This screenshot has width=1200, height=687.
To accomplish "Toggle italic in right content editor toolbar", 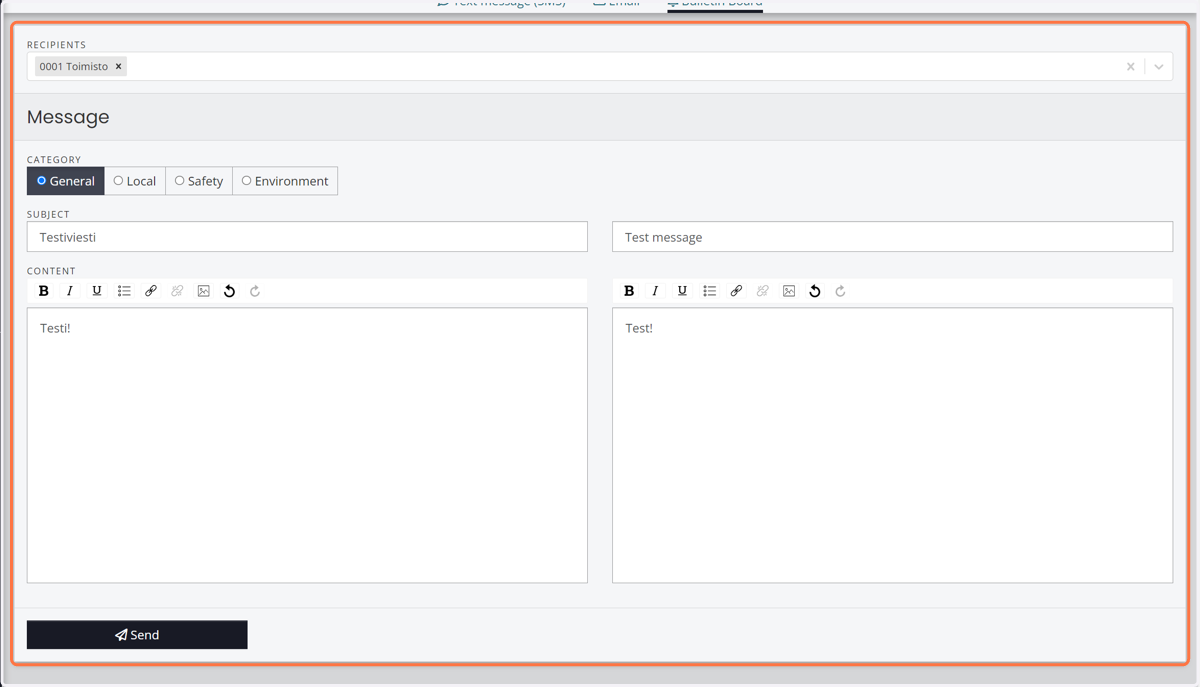I will 655,291.
